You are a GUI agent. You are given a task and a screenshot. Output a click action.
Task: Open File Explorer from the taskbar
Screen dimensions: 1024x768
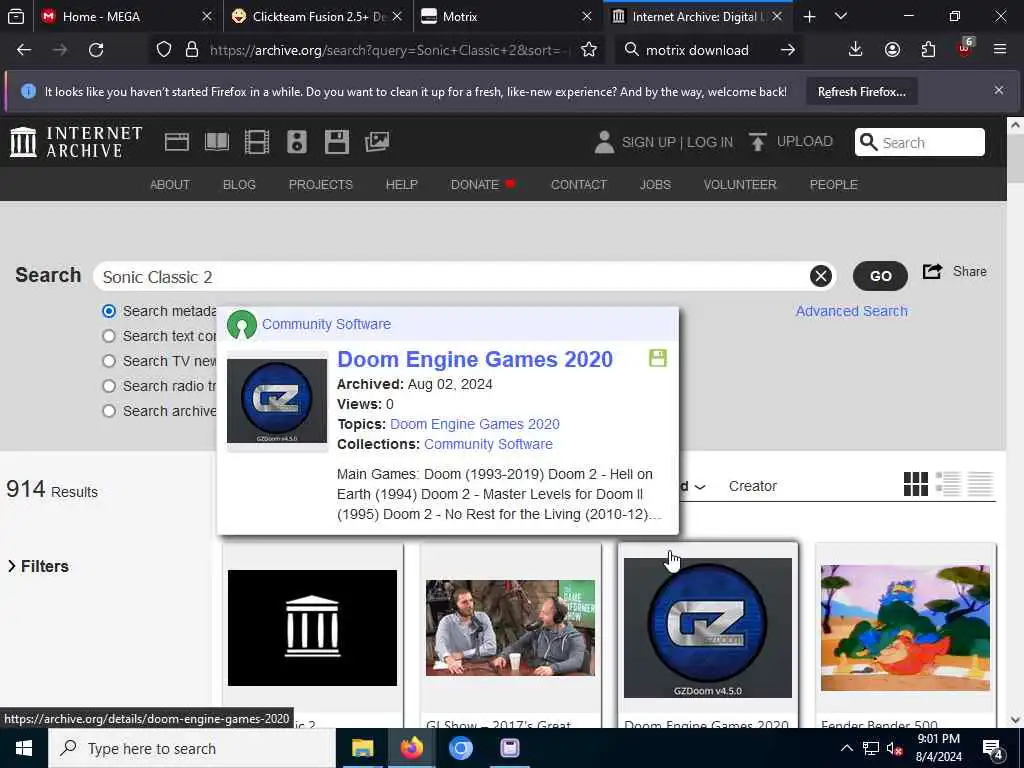coord(362,748)
